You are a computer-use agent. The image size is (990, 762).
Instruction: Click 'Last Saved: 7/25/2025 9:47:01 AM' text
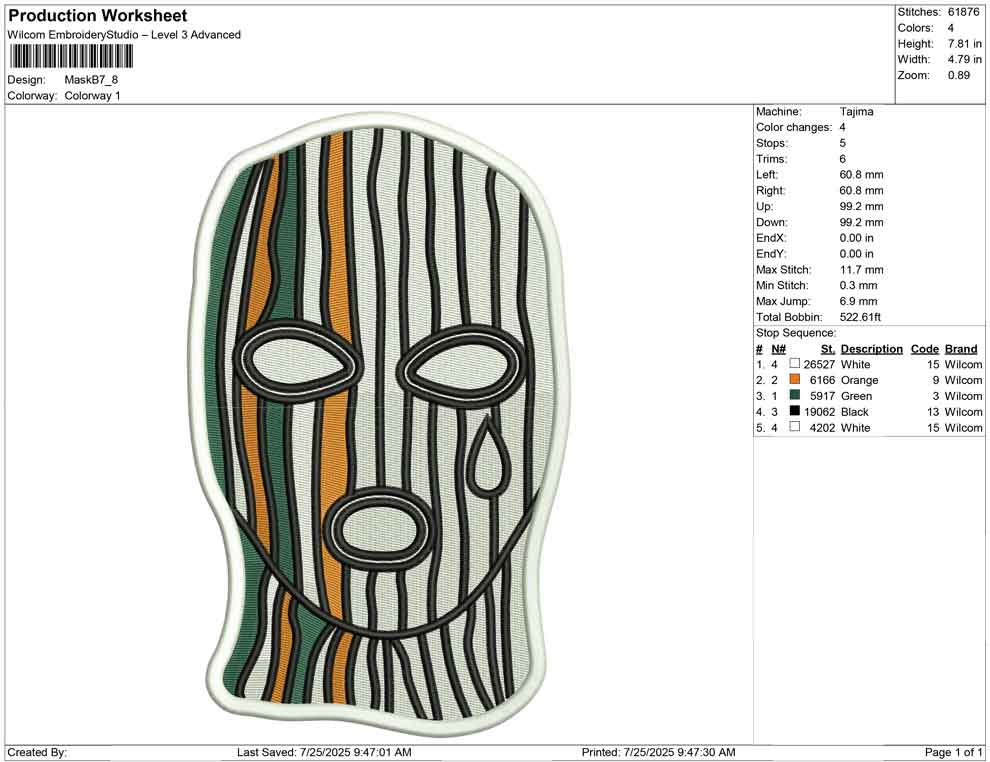pyautogui.click(x=324, y=752)
